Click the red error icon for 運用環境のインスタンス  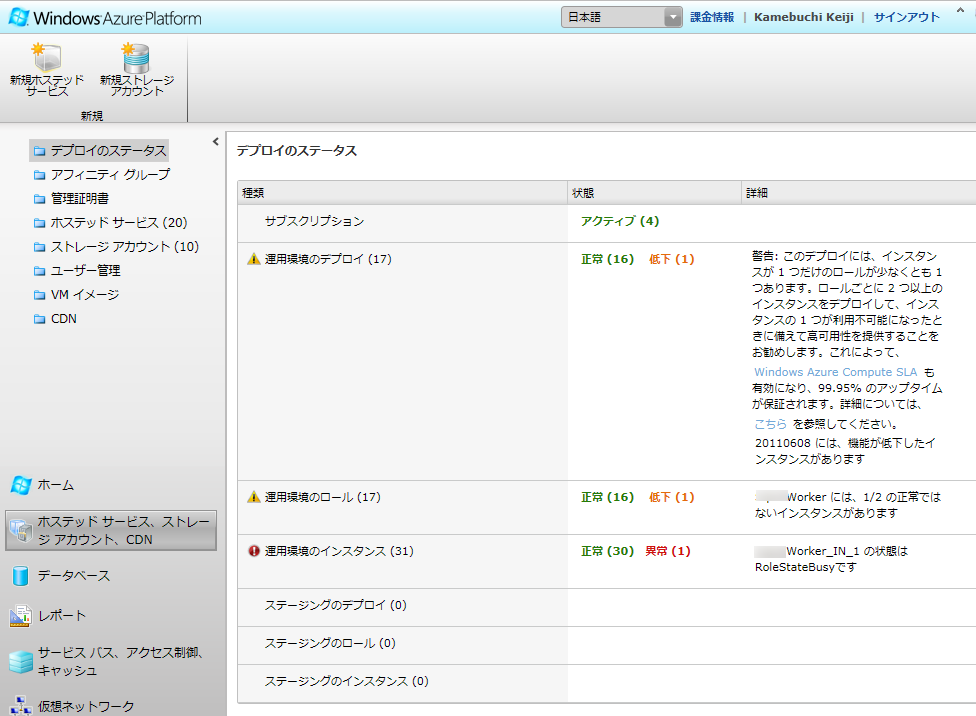pos(254,551)
